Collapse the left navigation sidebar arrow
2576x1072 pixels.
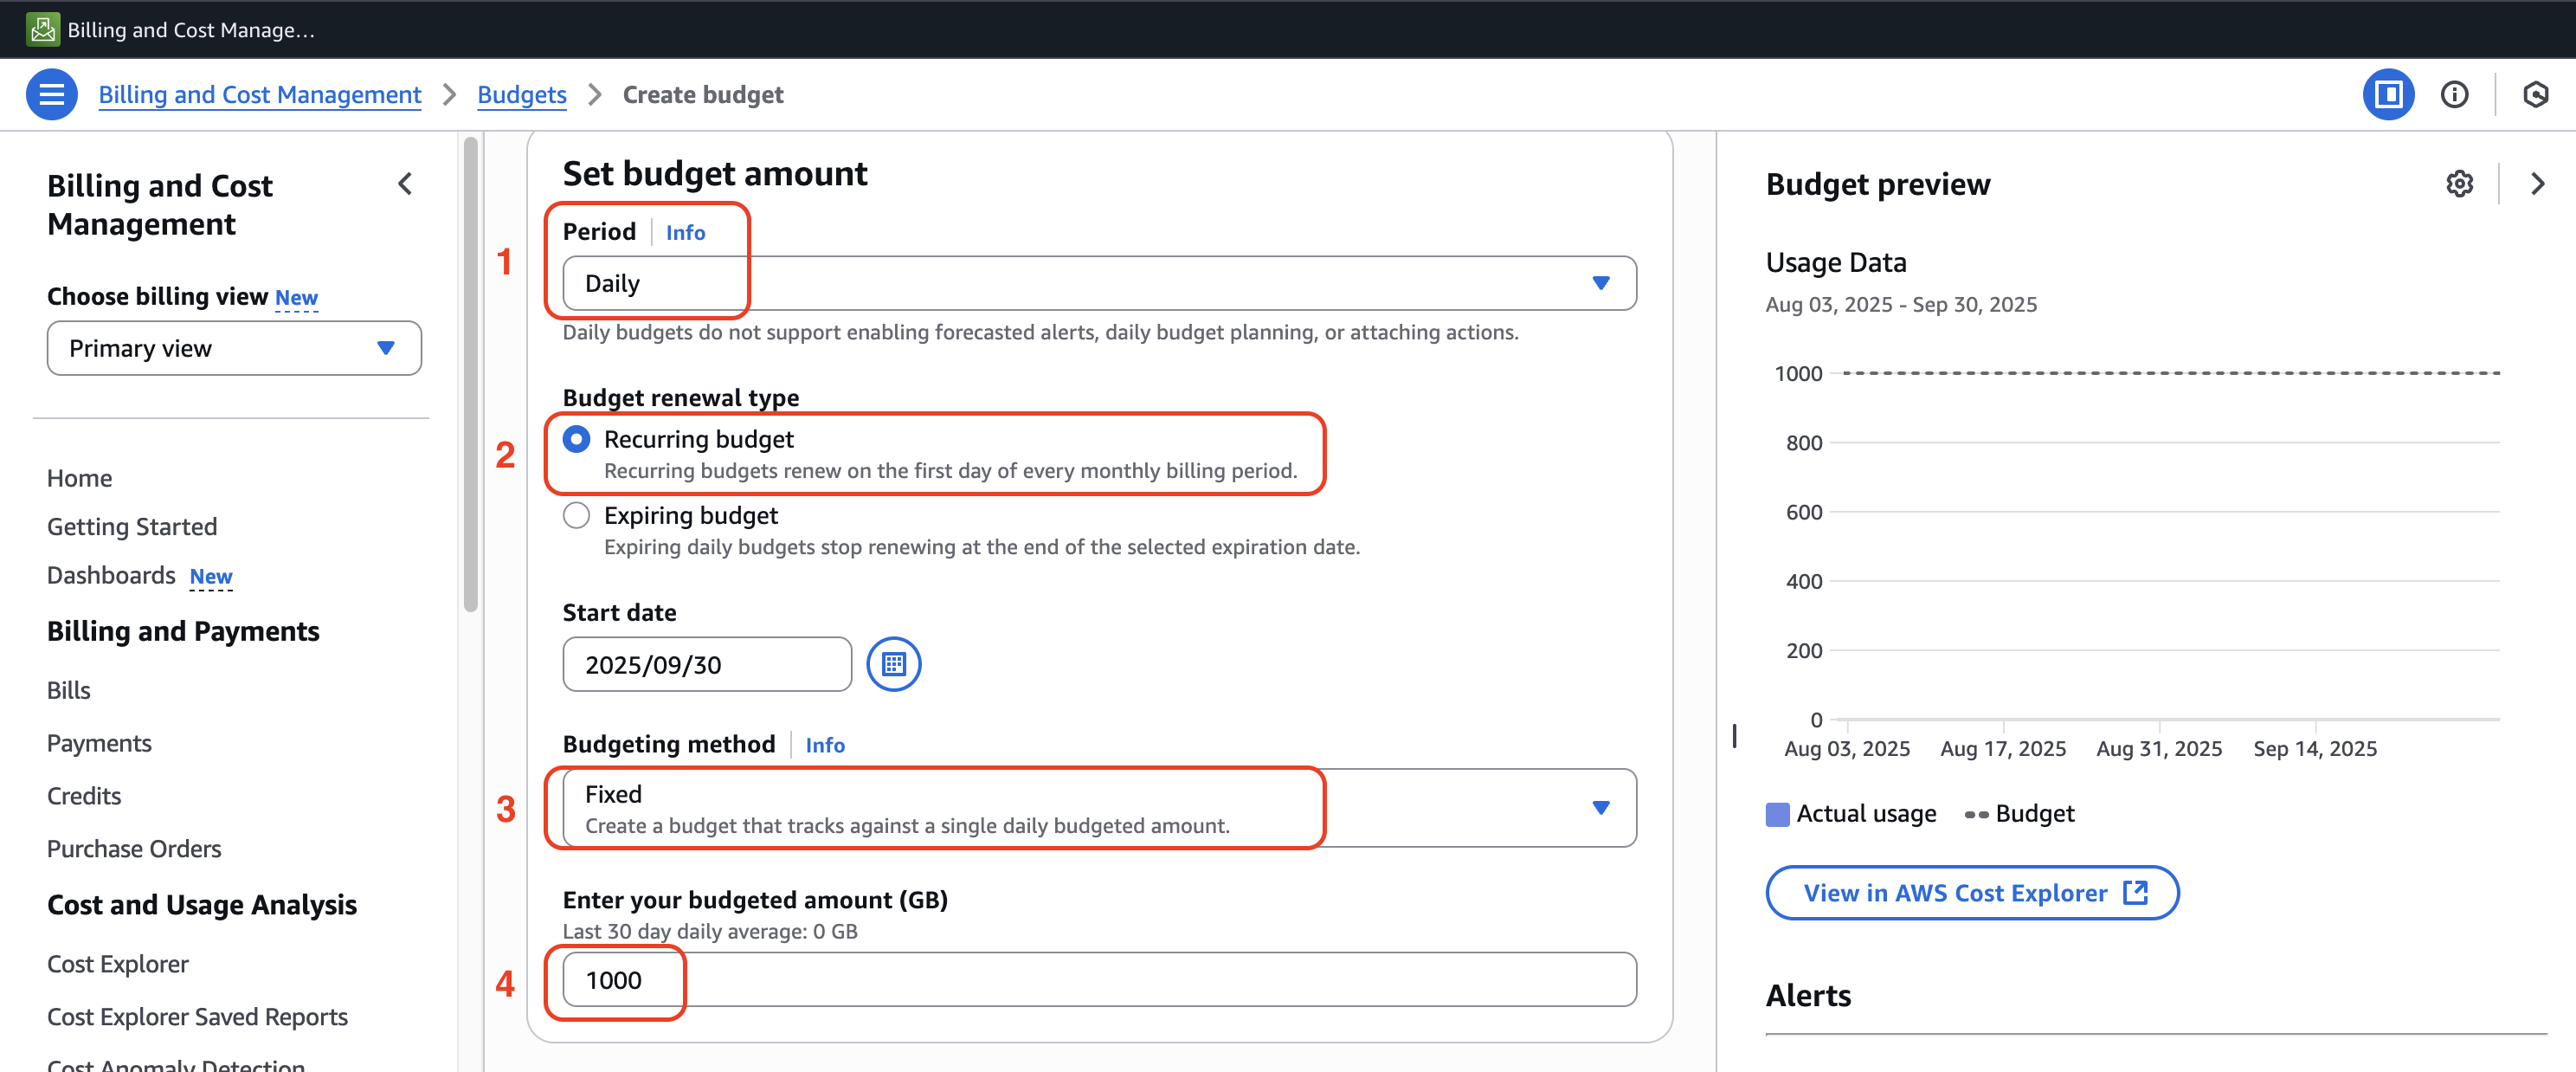[405, 184]
